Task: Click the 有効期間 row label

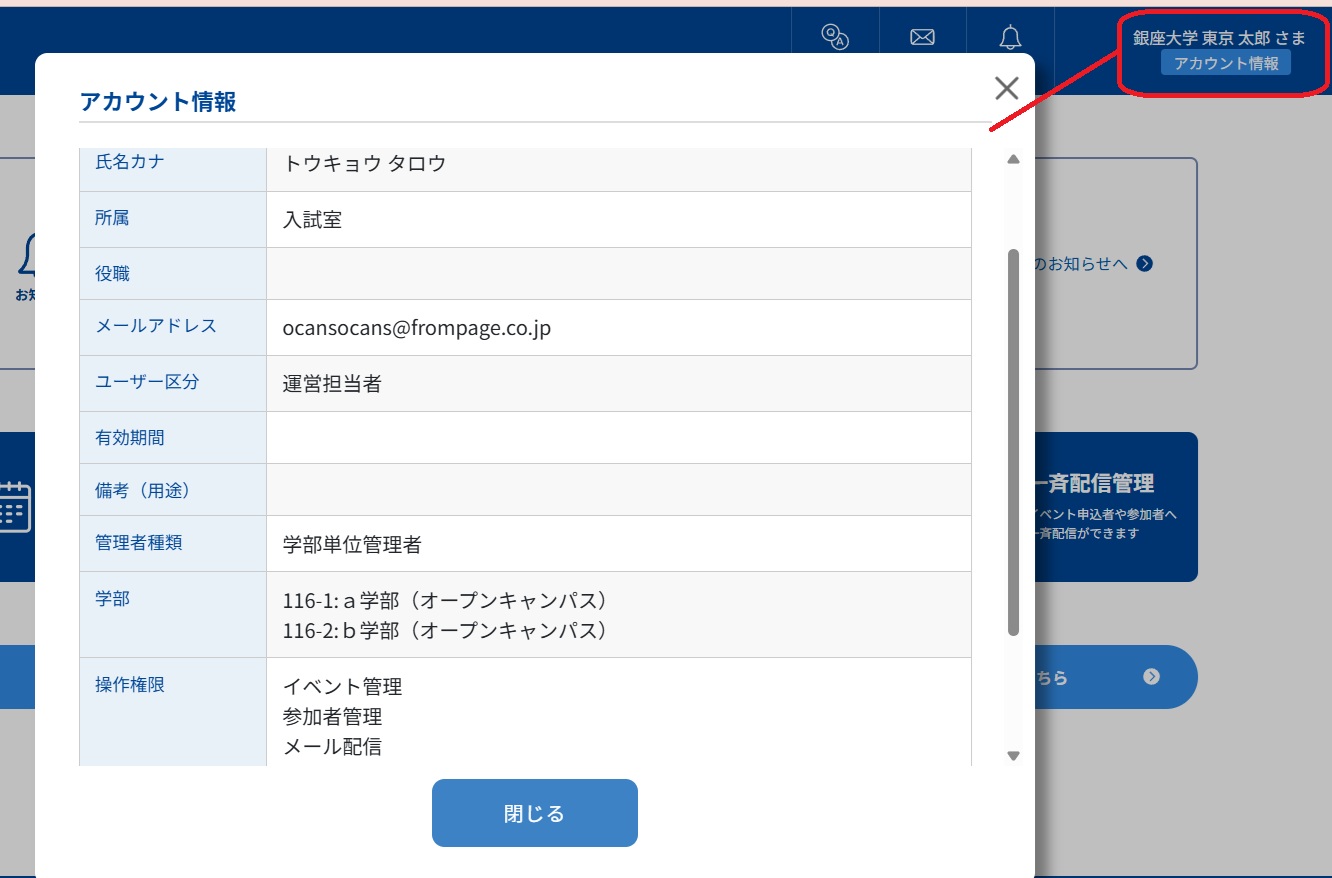Action: coord(130,438)
